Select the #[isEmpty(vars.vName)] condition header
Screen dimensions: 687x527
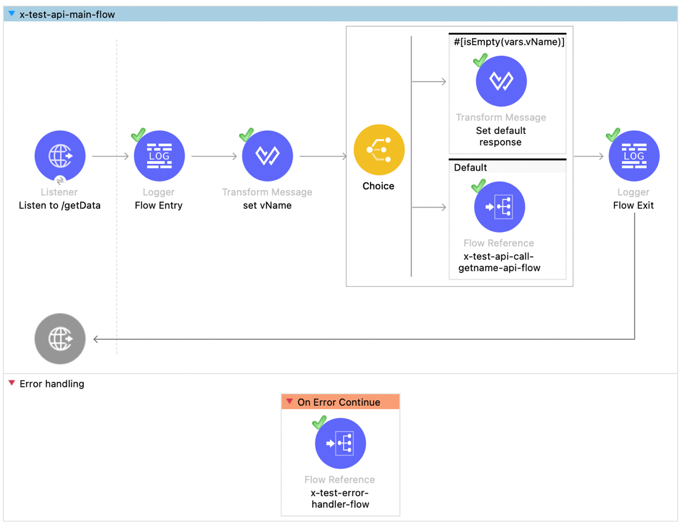click(508, 42)
